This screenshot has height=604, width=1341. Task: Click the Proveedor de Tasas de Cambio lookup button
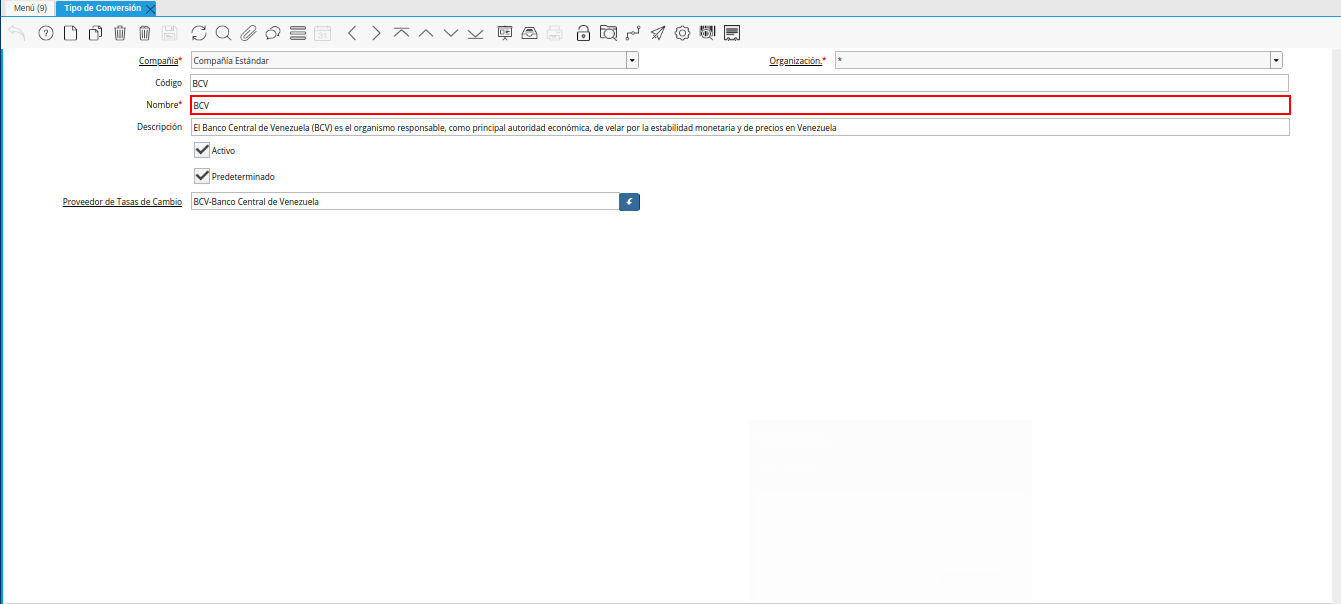tap(629, 201)
